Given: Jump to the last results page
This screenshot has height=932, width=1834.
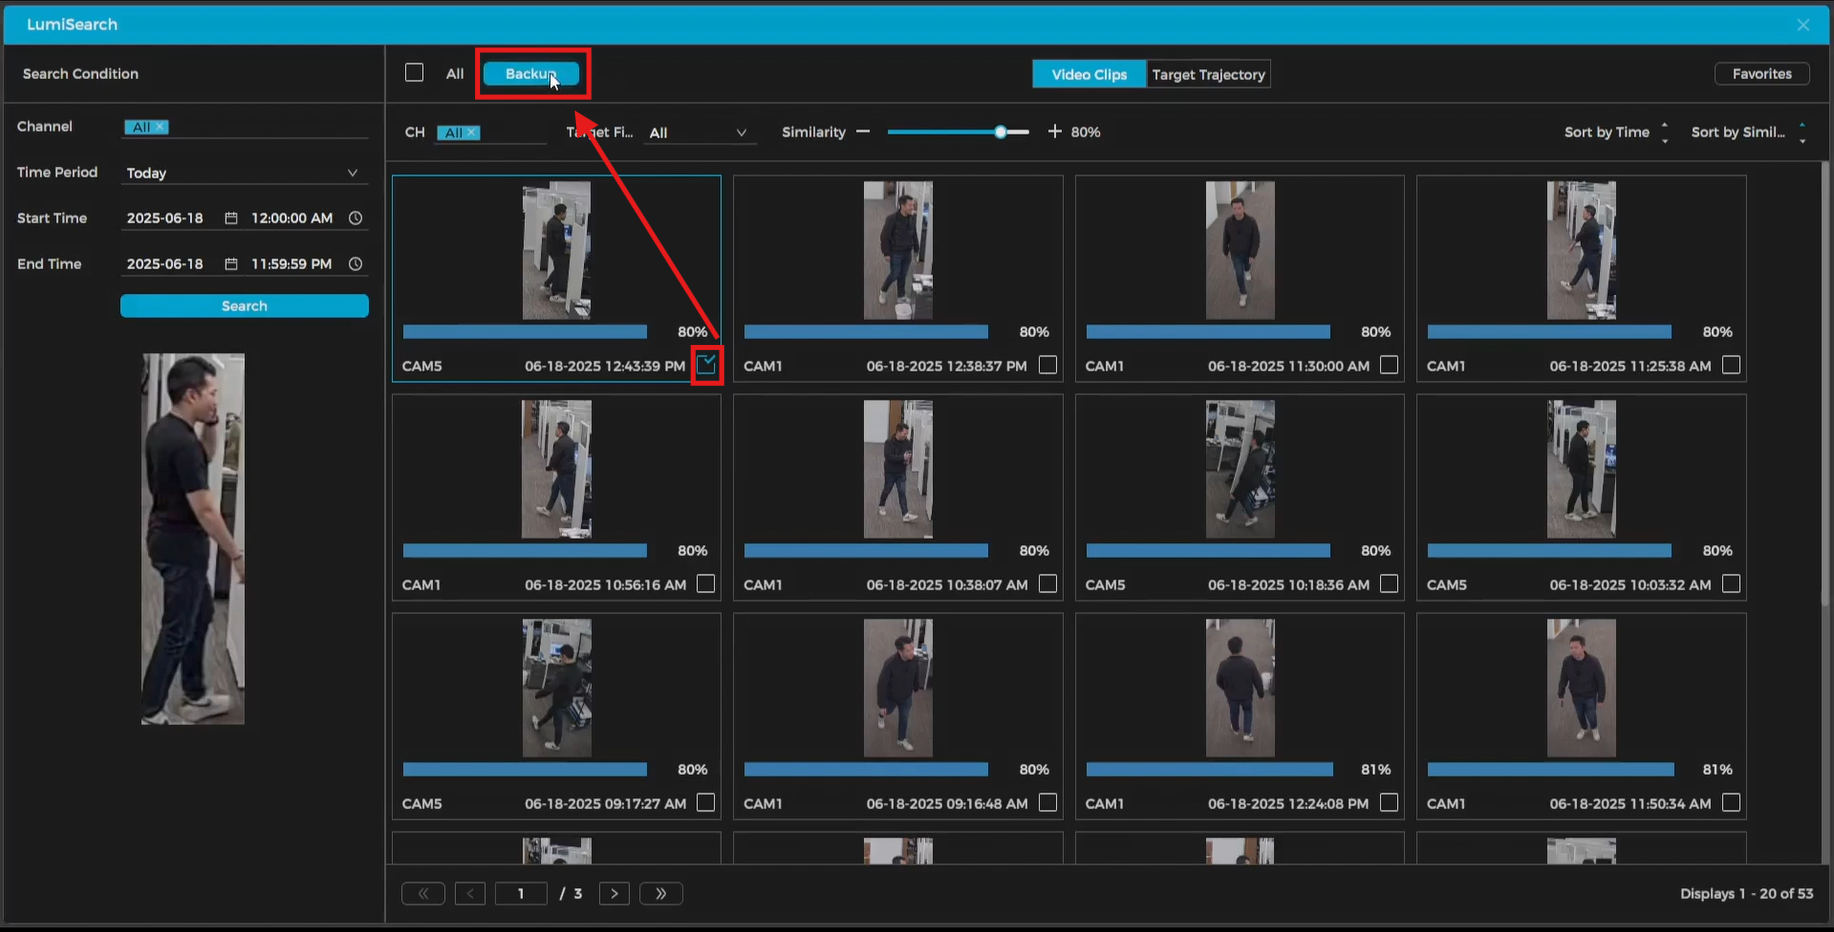Looking at the screenshot, I should click(661, 893).
